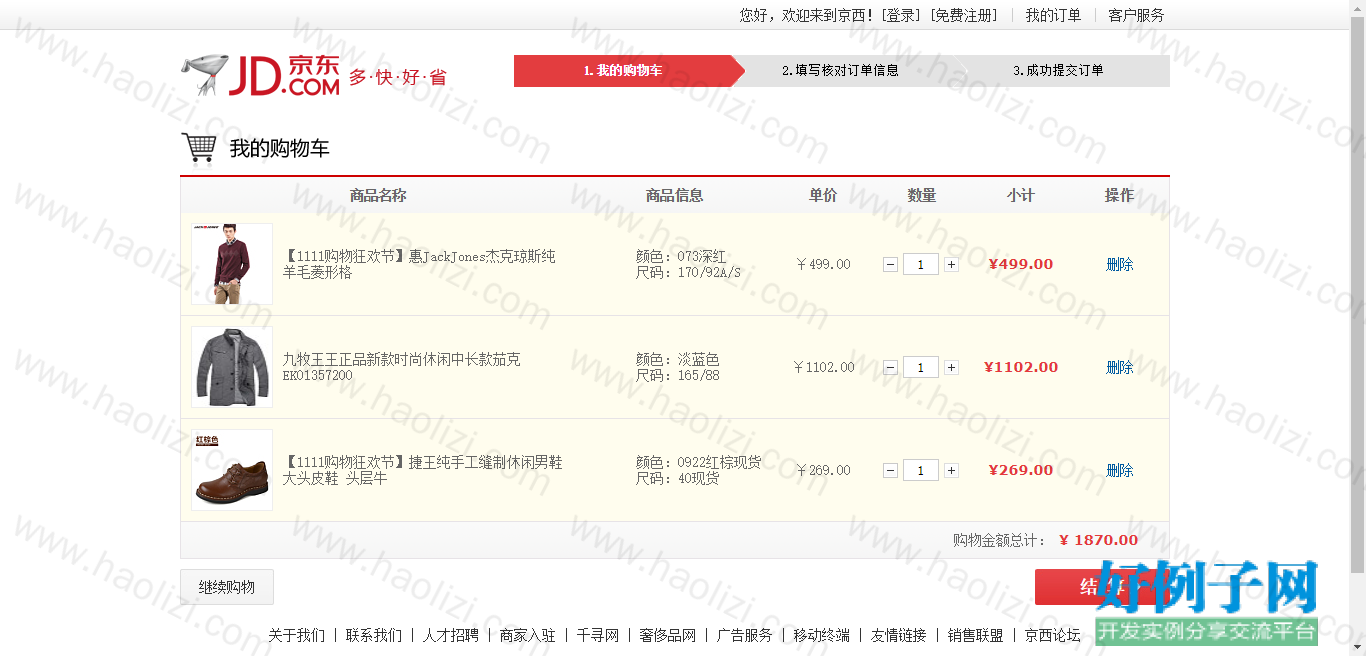Click 颜色:073深红 product info text

(681, 257)
